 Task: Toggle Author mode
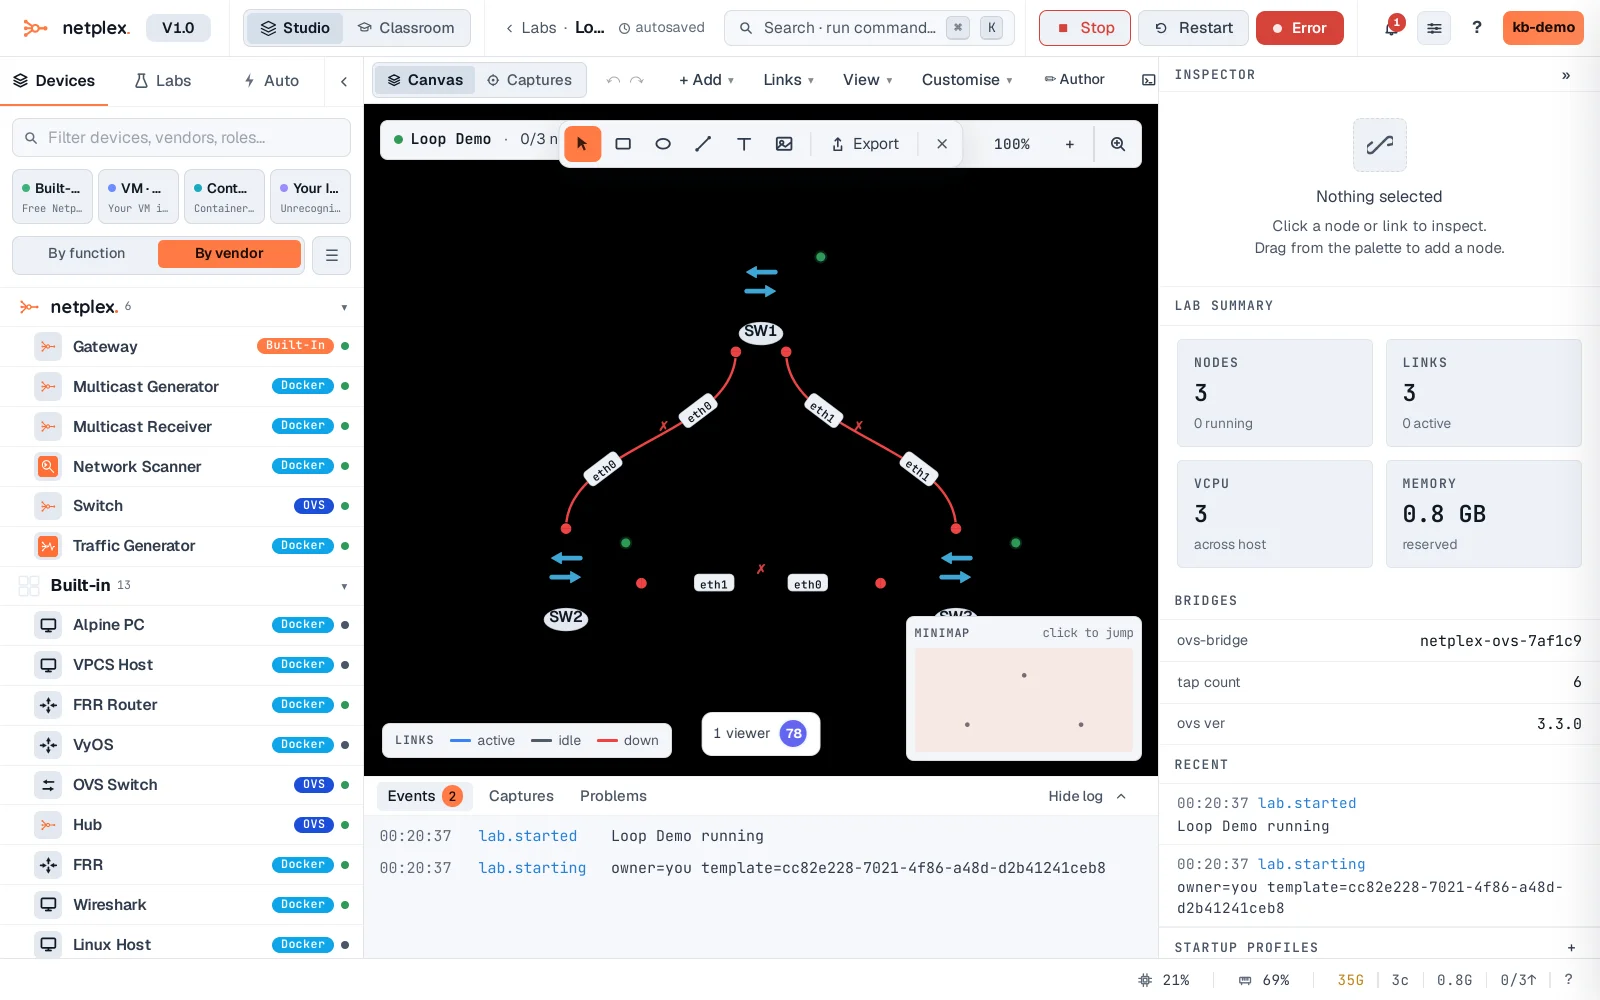[x=1074, y=80]
